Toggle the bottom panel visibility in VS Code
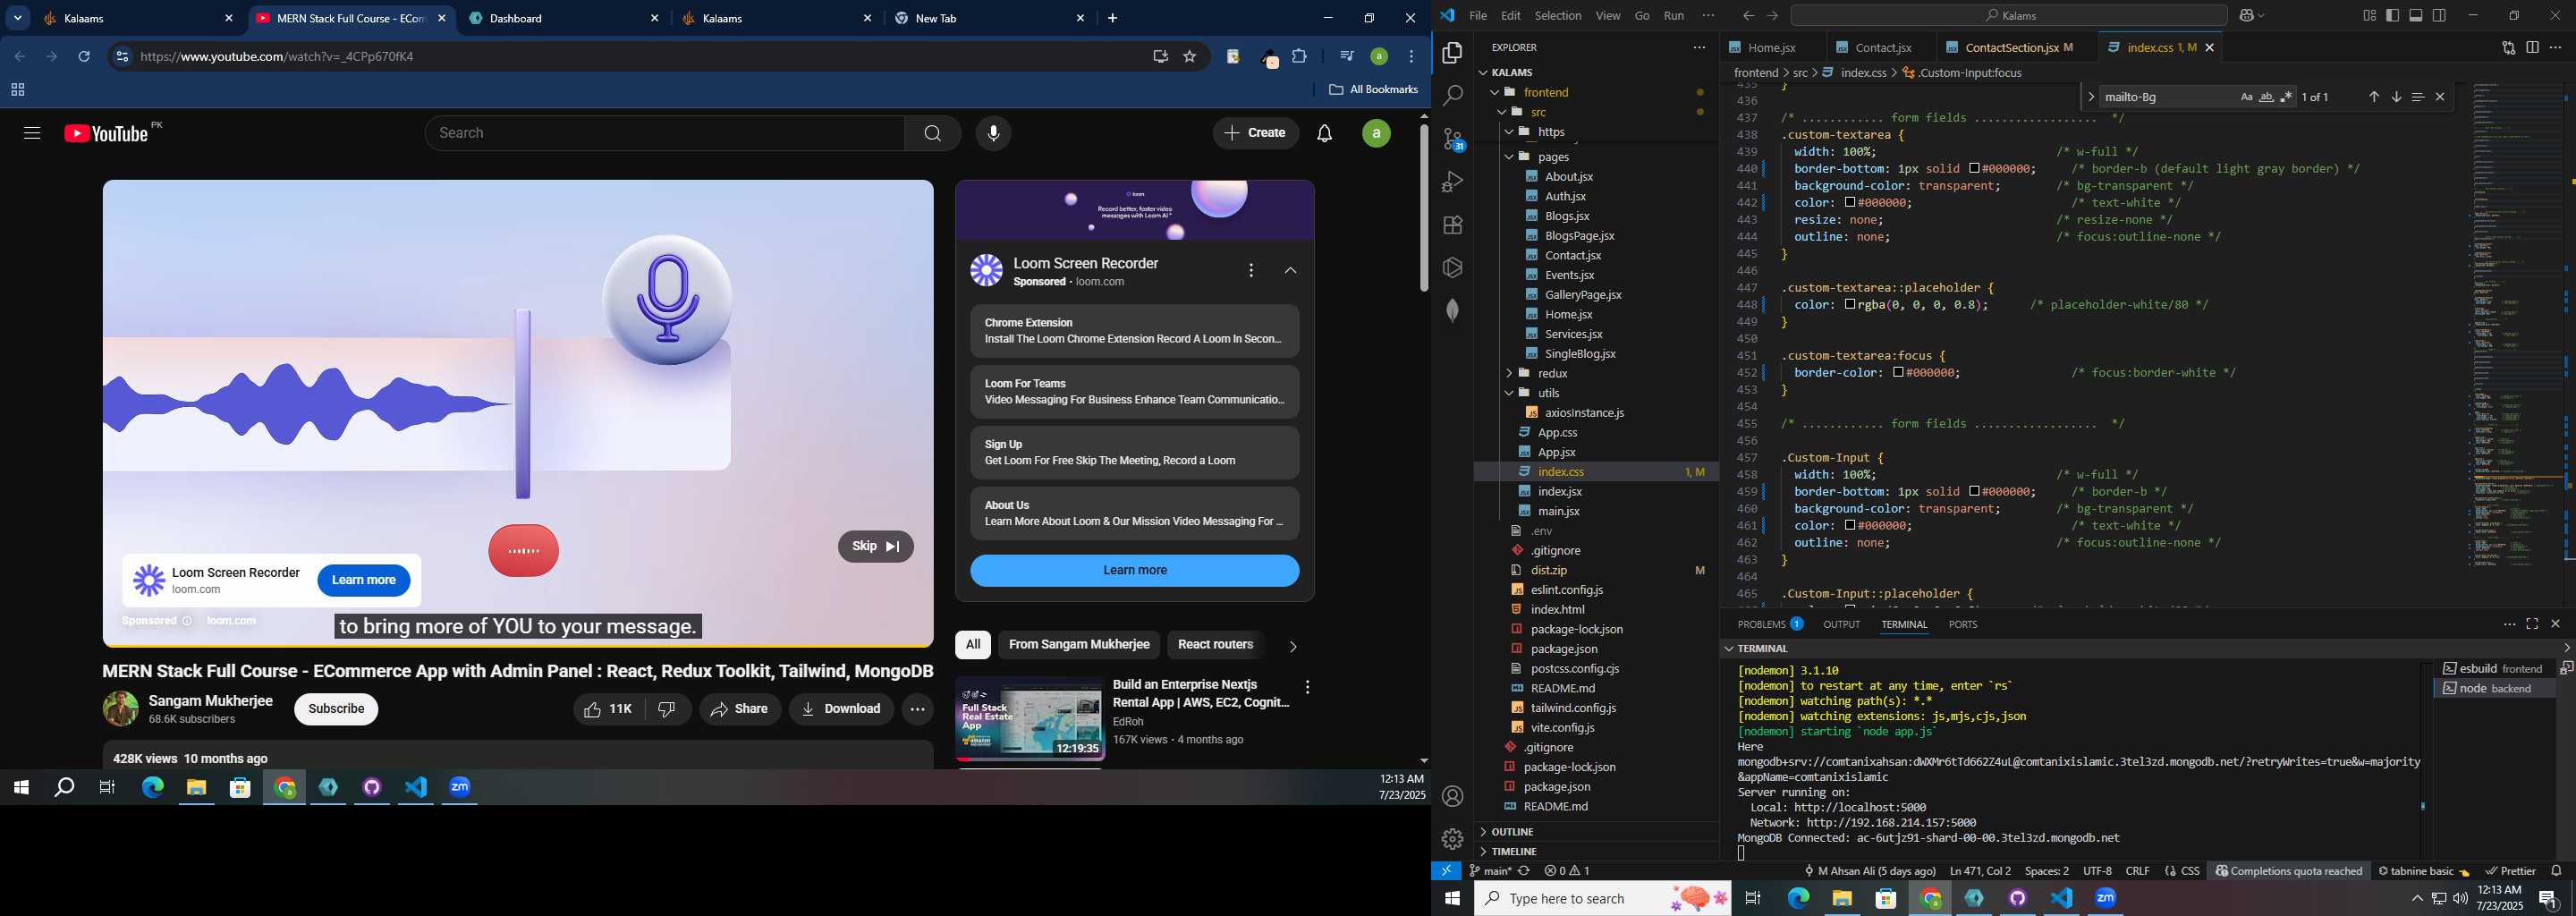Image resolution: width=2576 pixels, height=916 pixels. 2416,16
